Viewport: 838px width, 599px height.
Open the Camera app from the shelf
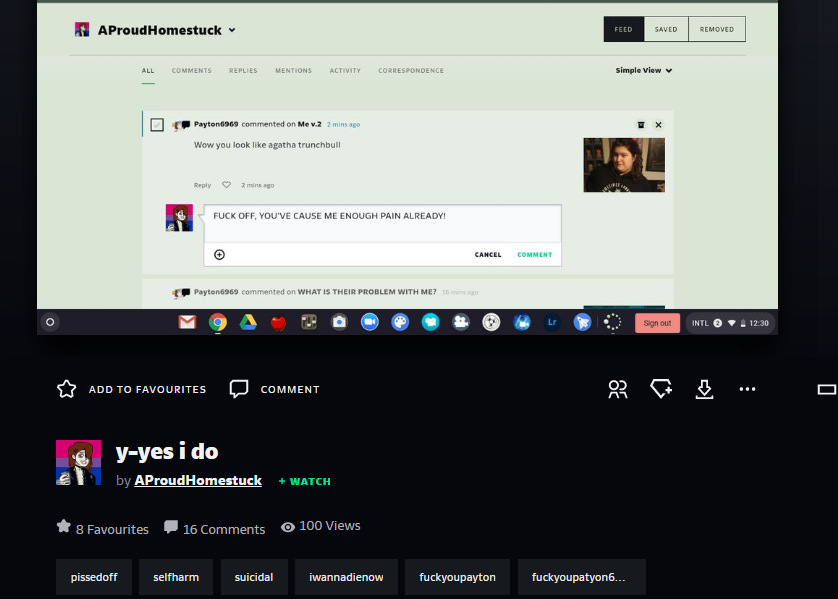click(x=339, y=322)
